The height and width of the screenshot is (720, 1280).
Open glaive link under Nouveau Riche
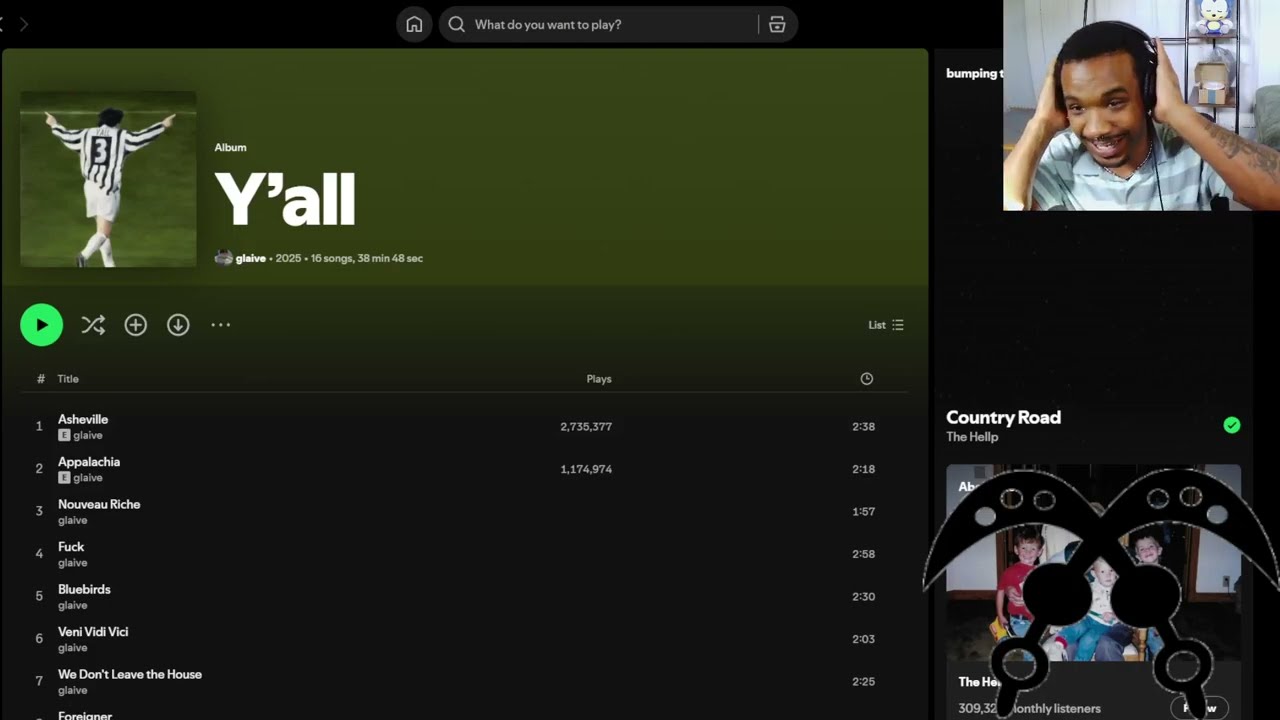point(73,521)
